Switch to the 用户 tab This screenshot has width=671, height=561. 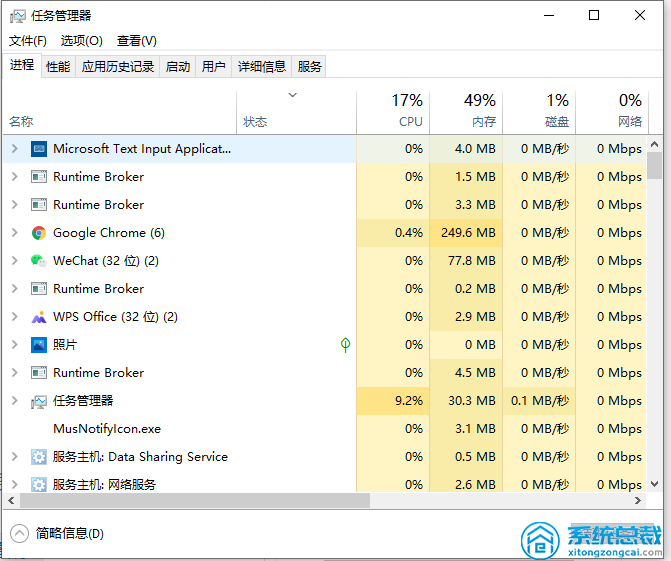[214, 67]
